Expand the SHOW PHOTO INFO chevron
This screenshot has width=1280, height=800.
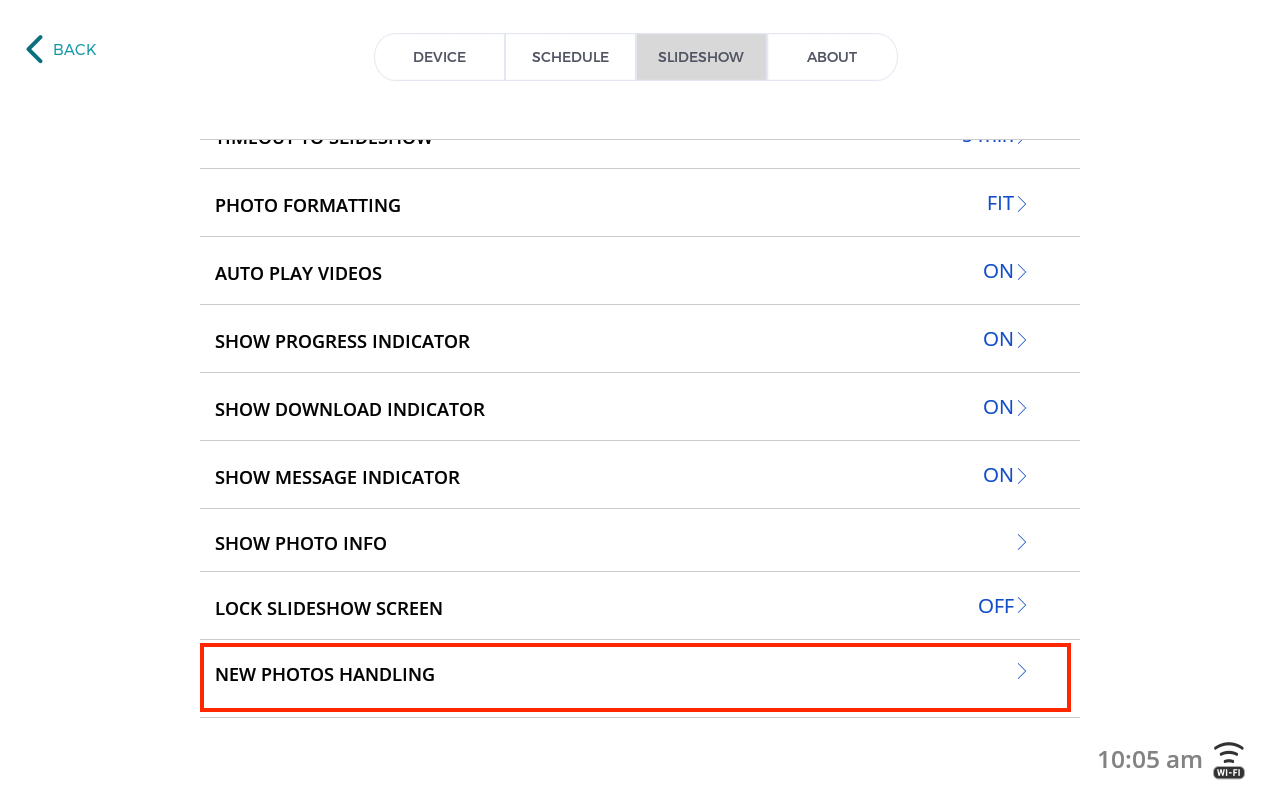click(x=1022, y=542)
